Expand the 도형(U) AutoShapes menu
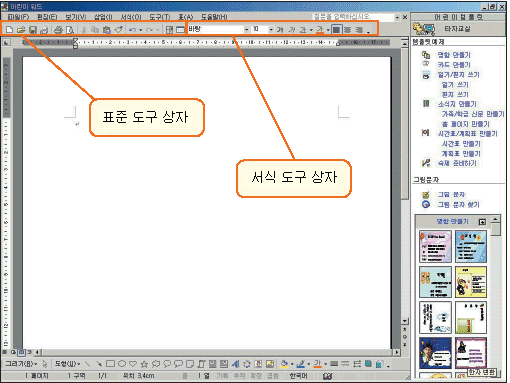 (x=67, y=364)
